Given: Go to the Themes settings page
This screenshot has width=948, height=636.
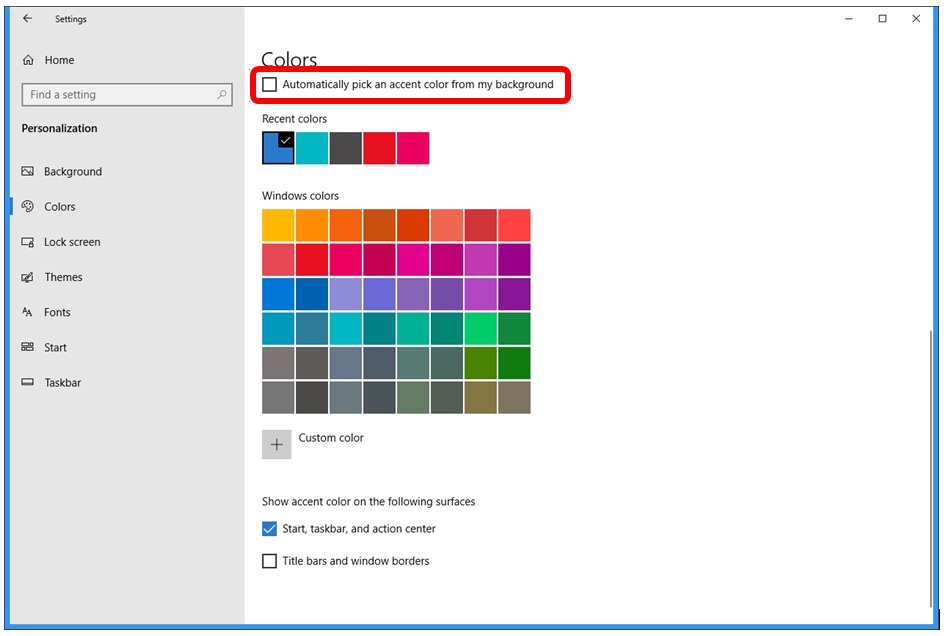Looking at the screenshot, I should [x=63, y=277].
